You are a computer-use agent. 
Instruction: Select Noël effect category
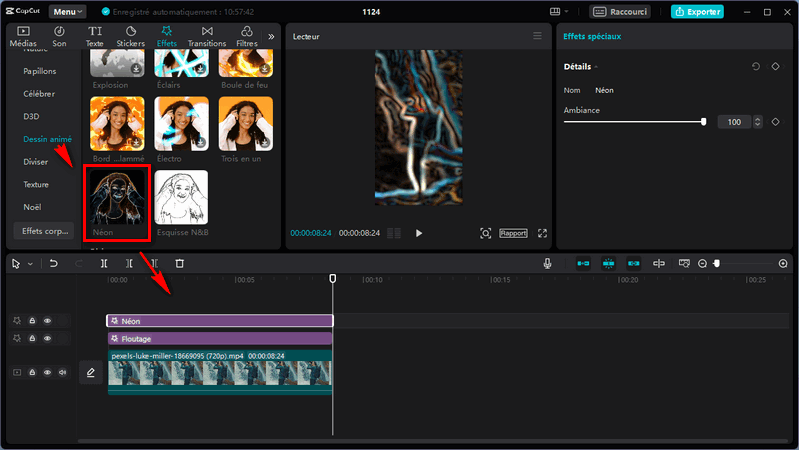[x=32, y=207]
